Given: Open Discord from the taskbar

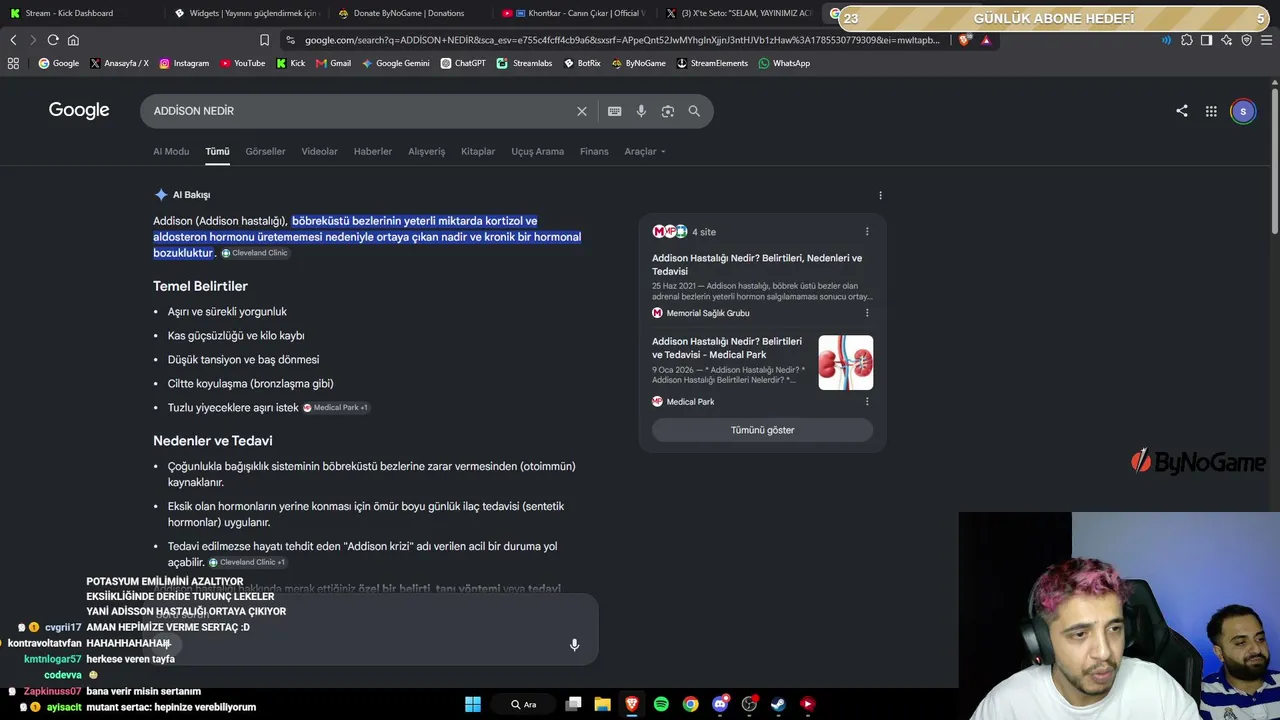Looking at the screenshot, I should [720, 704].
